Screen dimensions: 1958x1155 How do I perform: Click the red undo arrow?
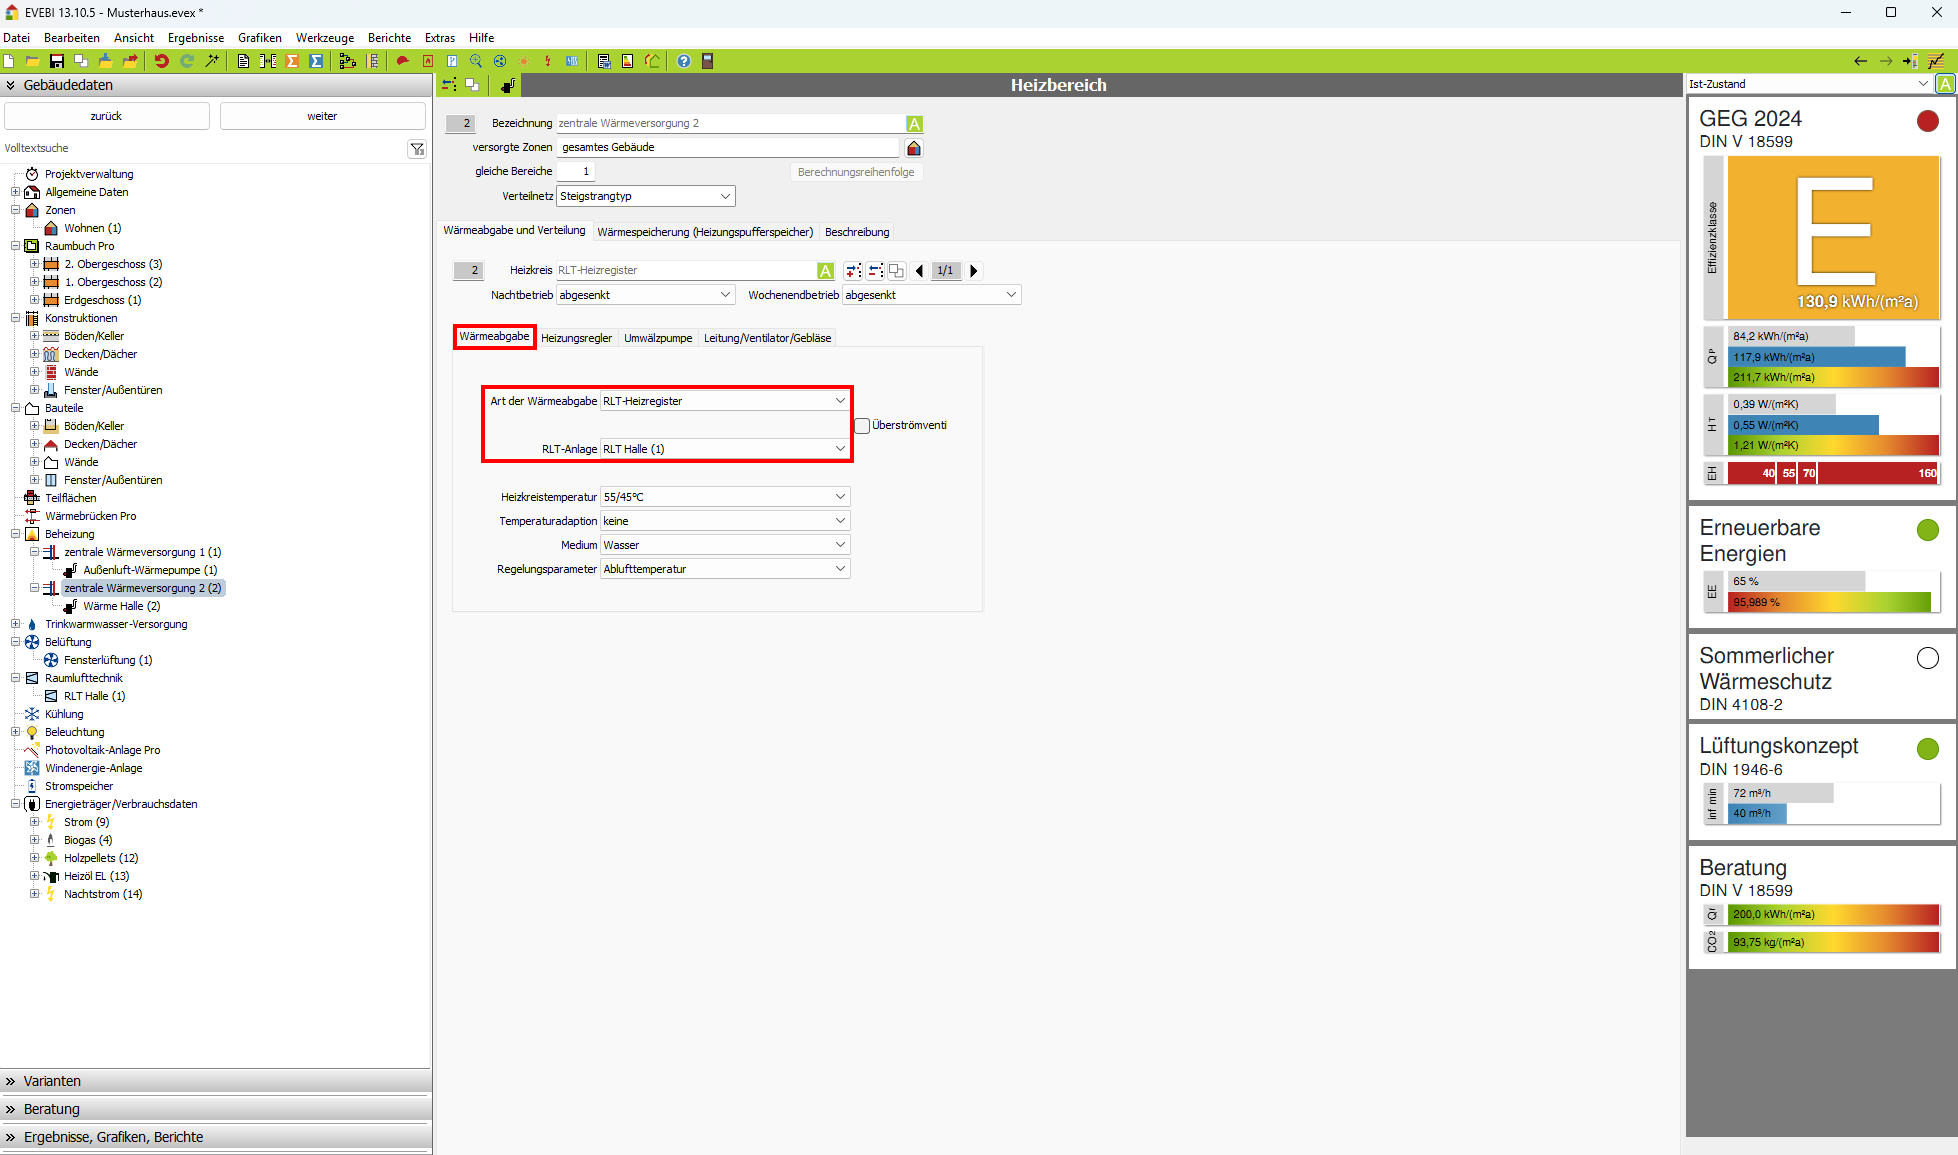[x=161, y=61]
